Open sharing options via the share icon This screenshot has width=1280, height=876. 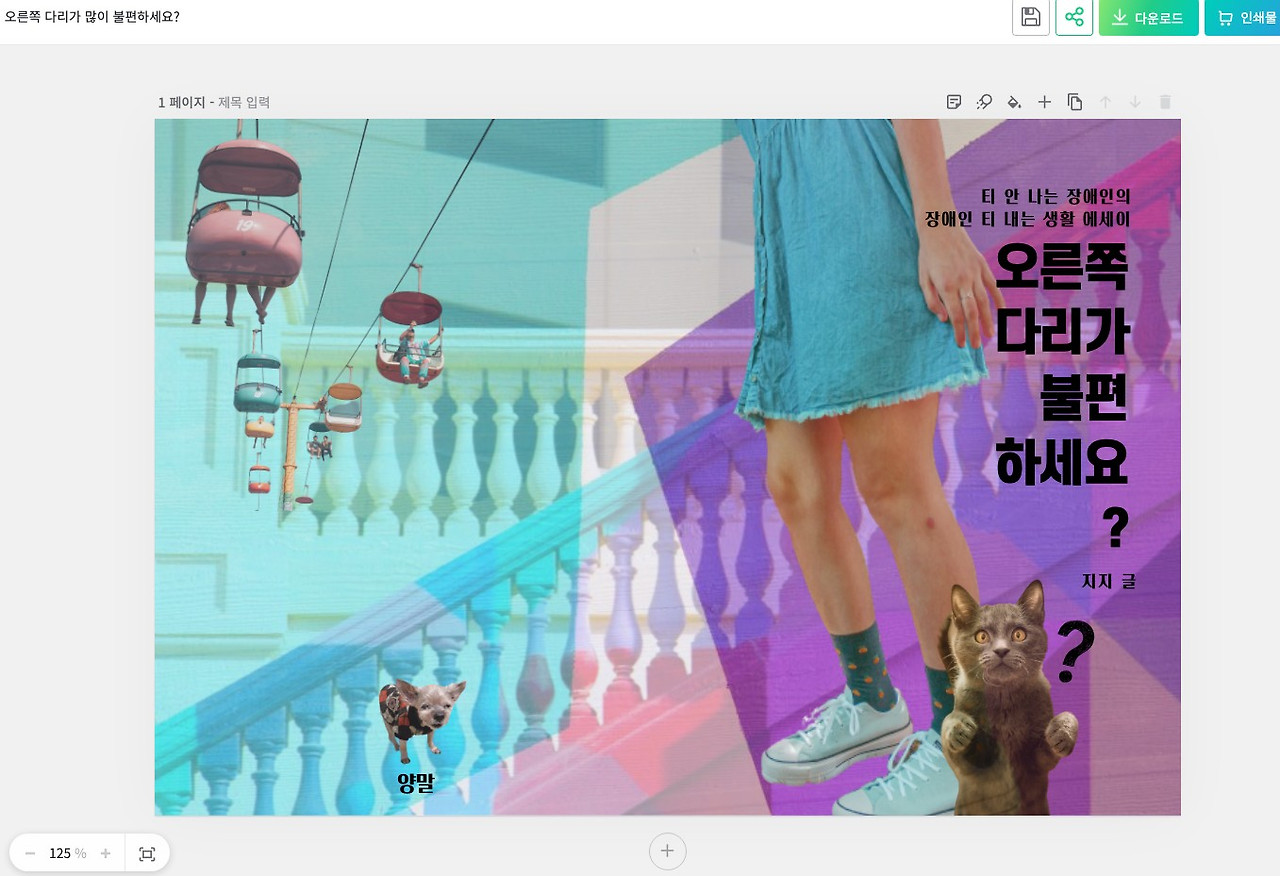coord(1074,17)
